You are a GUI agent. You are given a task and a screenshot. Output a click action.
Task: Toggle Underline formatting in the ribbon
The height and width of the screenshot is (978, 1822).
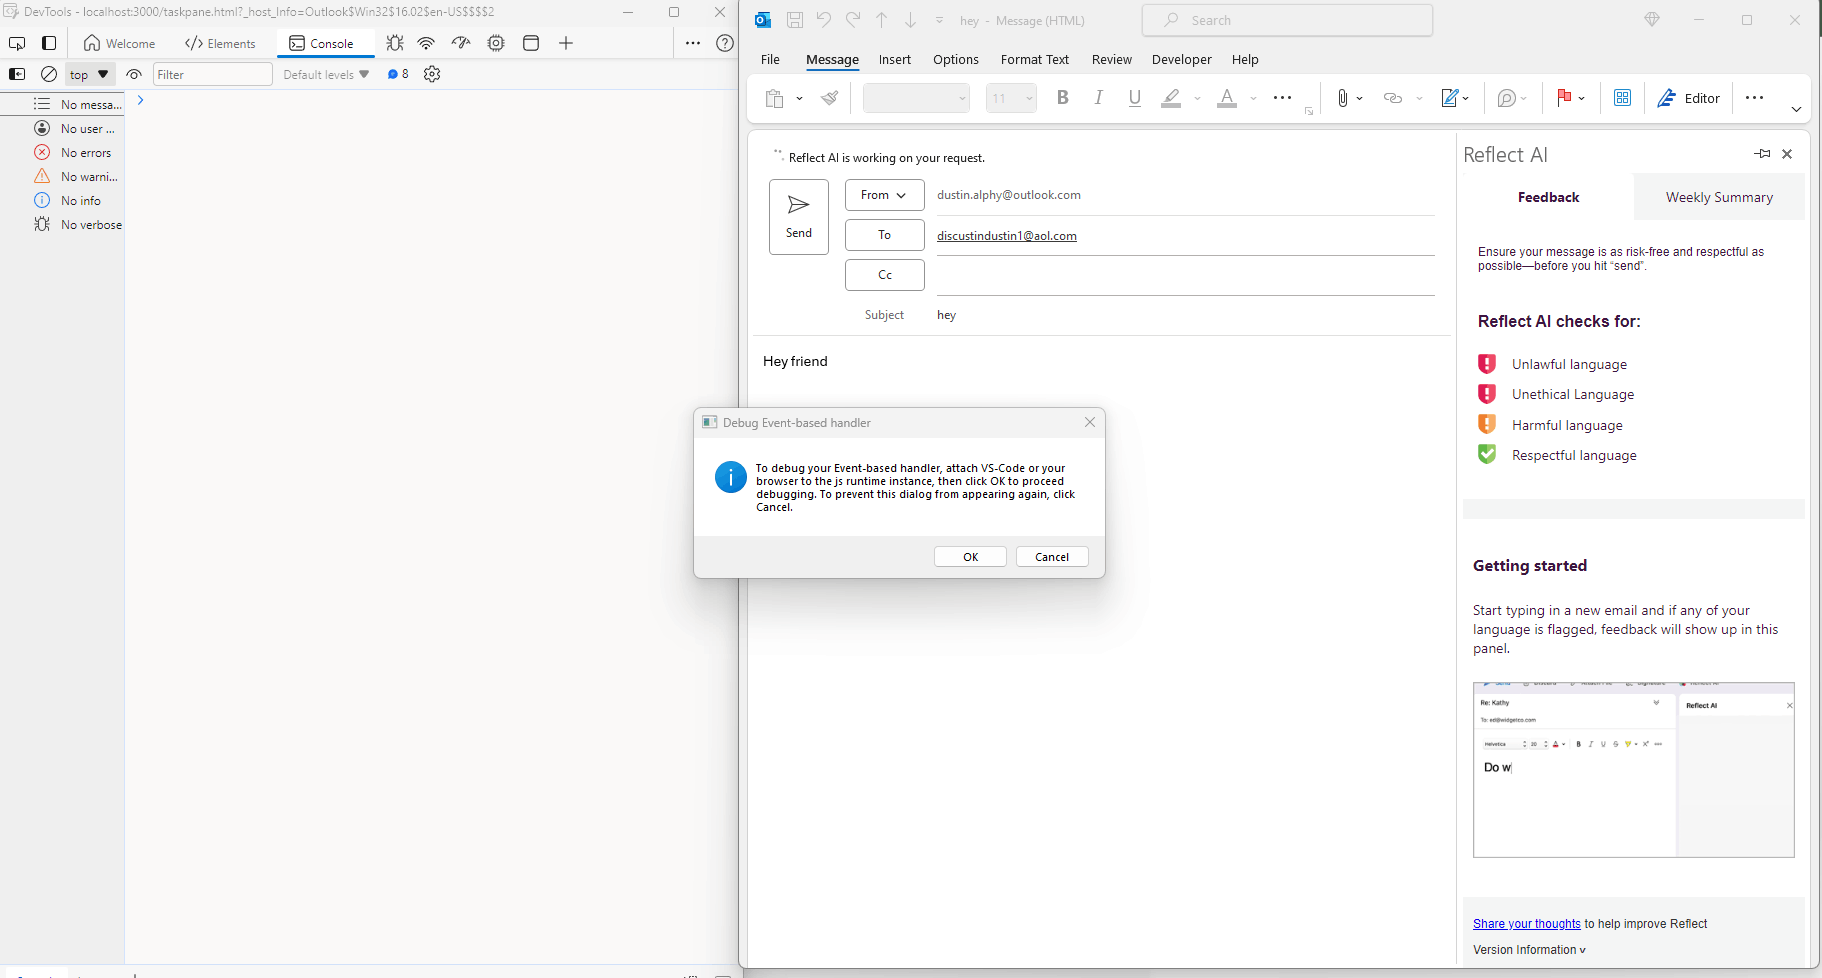(x=1134, y=98)
